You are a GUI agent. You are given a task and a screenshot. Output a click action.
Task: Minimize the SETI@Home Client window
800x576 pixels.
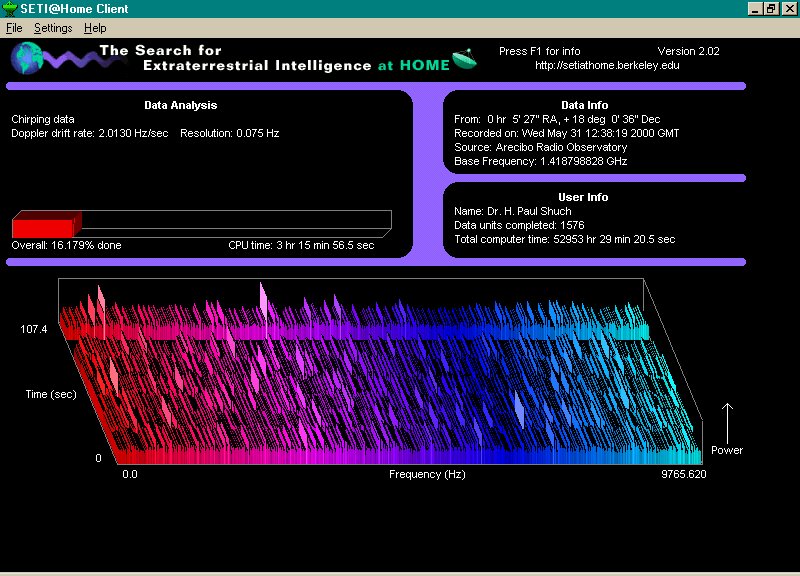click(755, 9)
